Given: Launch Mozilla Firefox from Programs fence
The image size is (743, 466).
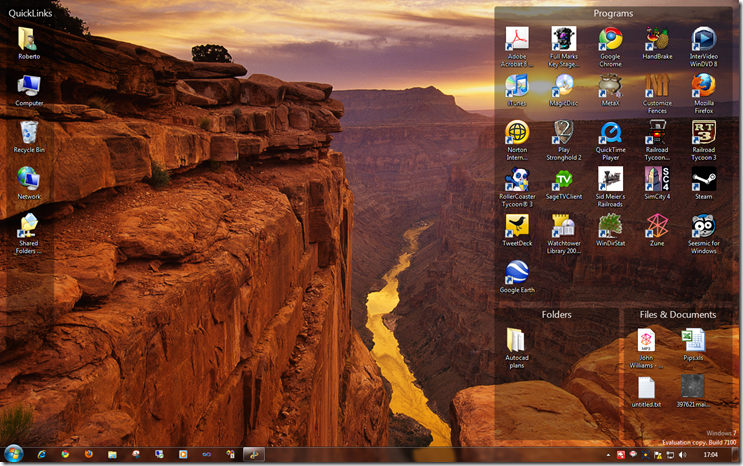Looking at the screenshot, I should point(704,86).
